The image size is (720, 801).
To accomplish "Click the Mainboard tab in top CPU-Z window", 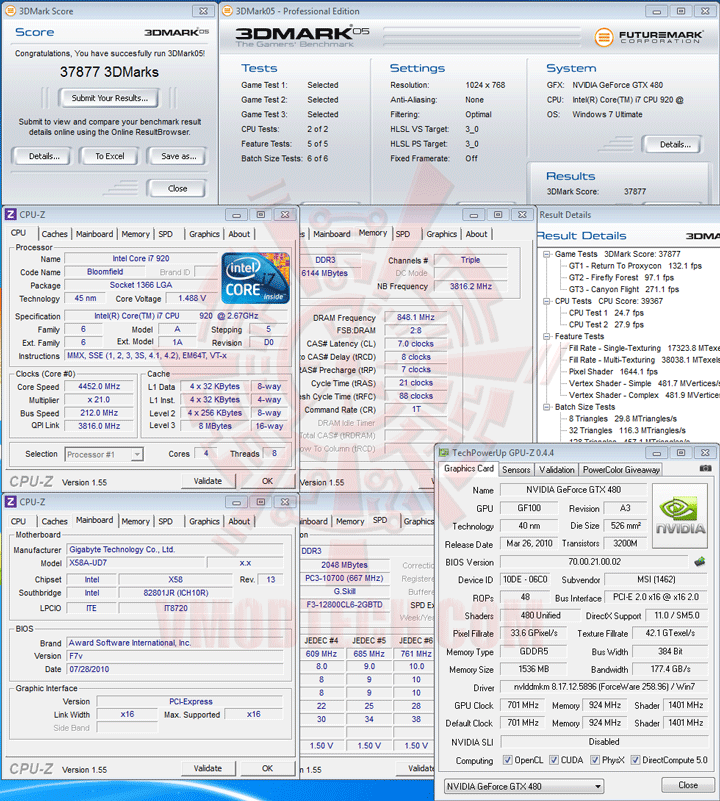I will [x=95, y=234].
